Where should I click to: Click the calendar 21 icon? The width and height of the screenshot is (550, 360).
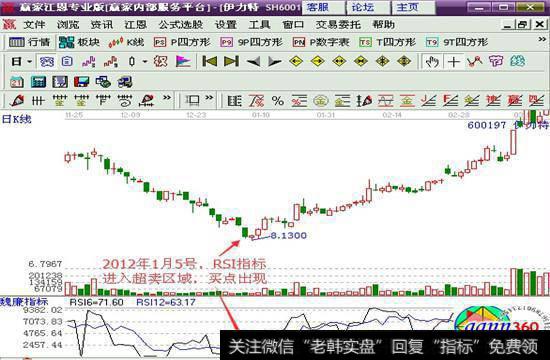click(16, 82)
